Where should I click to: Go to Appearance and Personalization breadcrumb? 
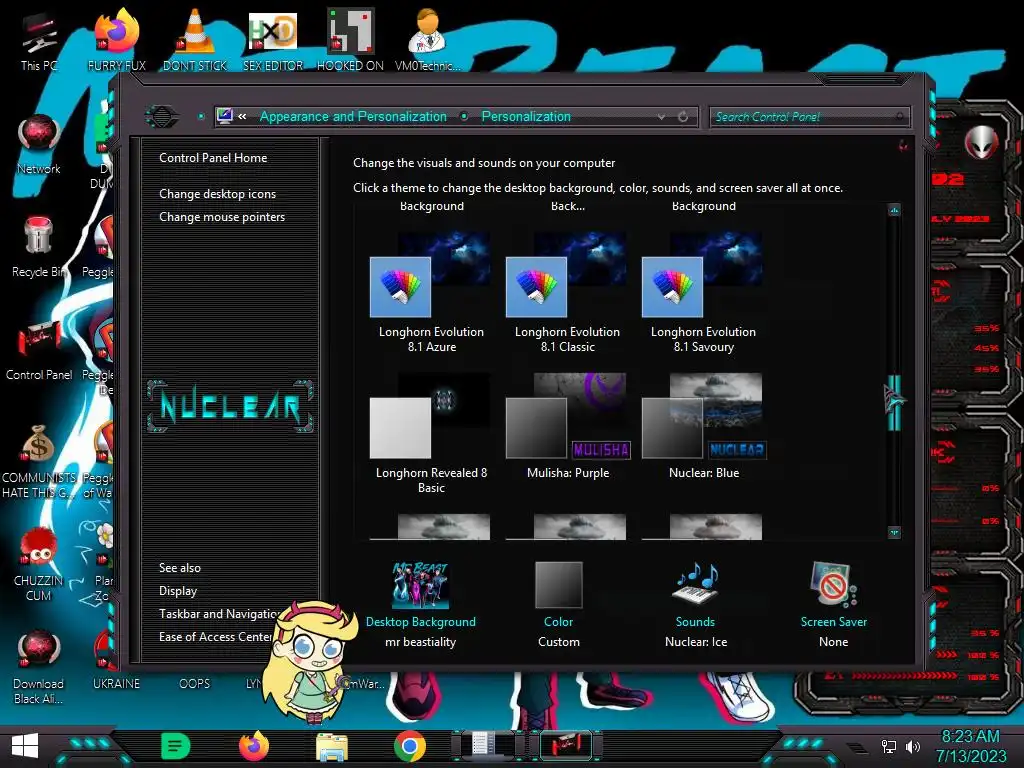[x=353, y=116]
